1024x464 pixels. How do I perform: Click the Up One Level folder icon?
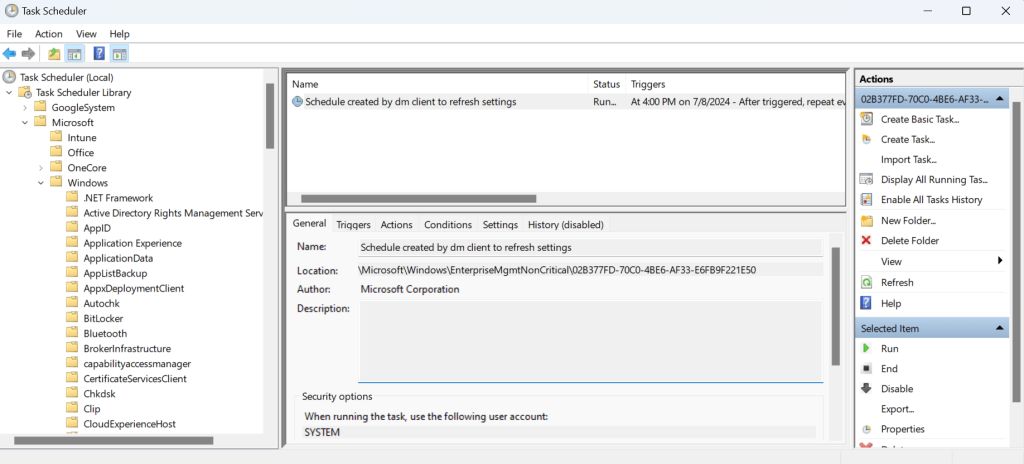point(54,54)
